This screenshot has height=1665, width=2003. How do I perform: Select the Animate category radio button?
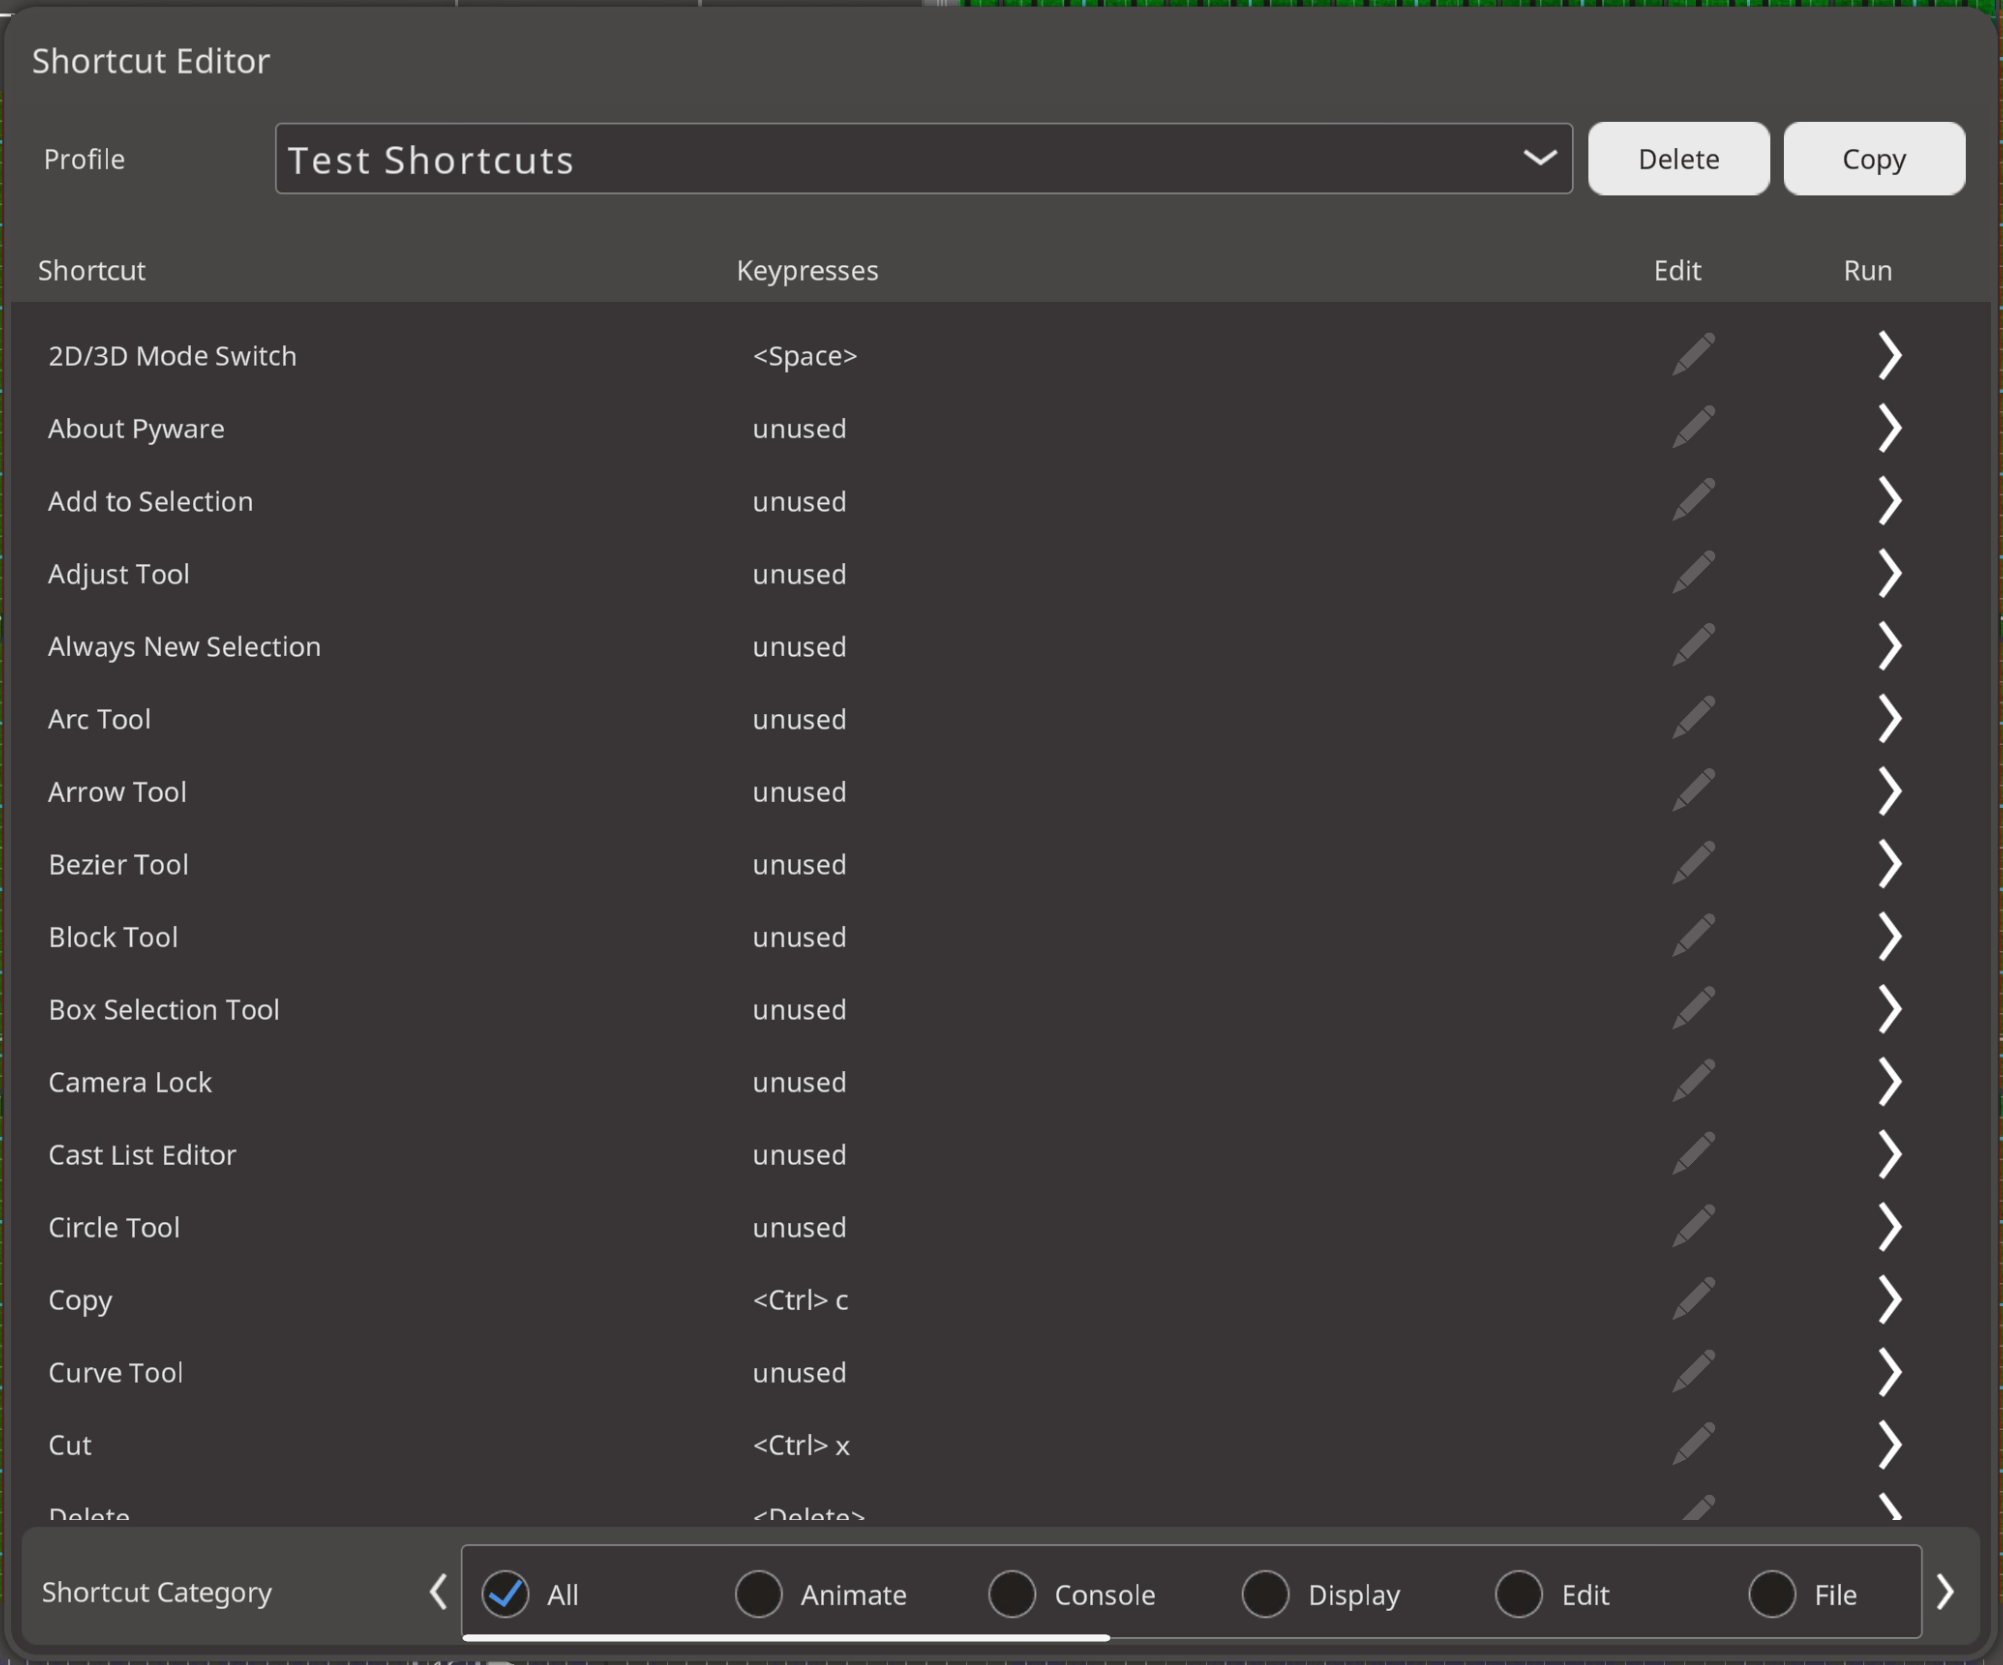[759, 1594]
